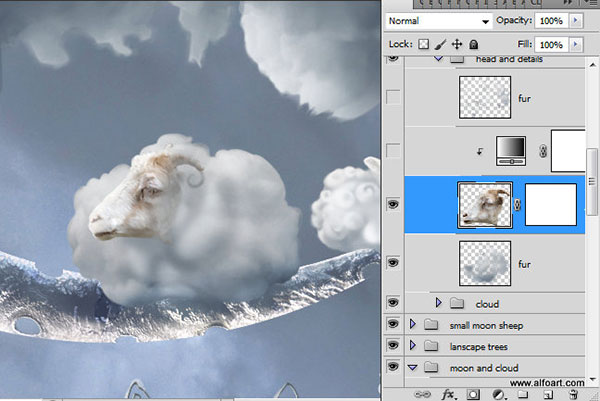Click the lock transparent pixels icon
The width and height of the screenshot is (600, 401).
pyautogui.click(x=423, y=44)
